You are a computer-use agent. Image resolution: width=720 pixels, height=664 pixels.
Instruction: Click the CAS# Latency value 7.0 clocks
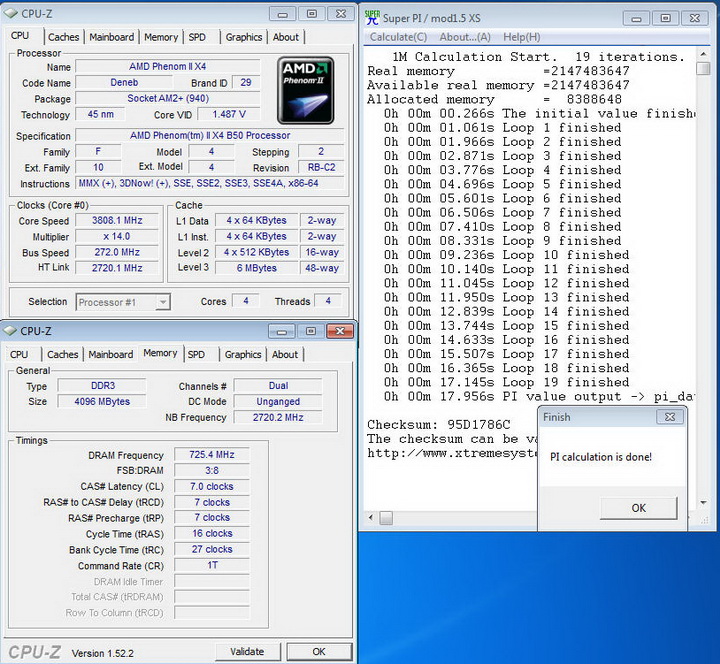pyautogui.click(x=212, y=486)
